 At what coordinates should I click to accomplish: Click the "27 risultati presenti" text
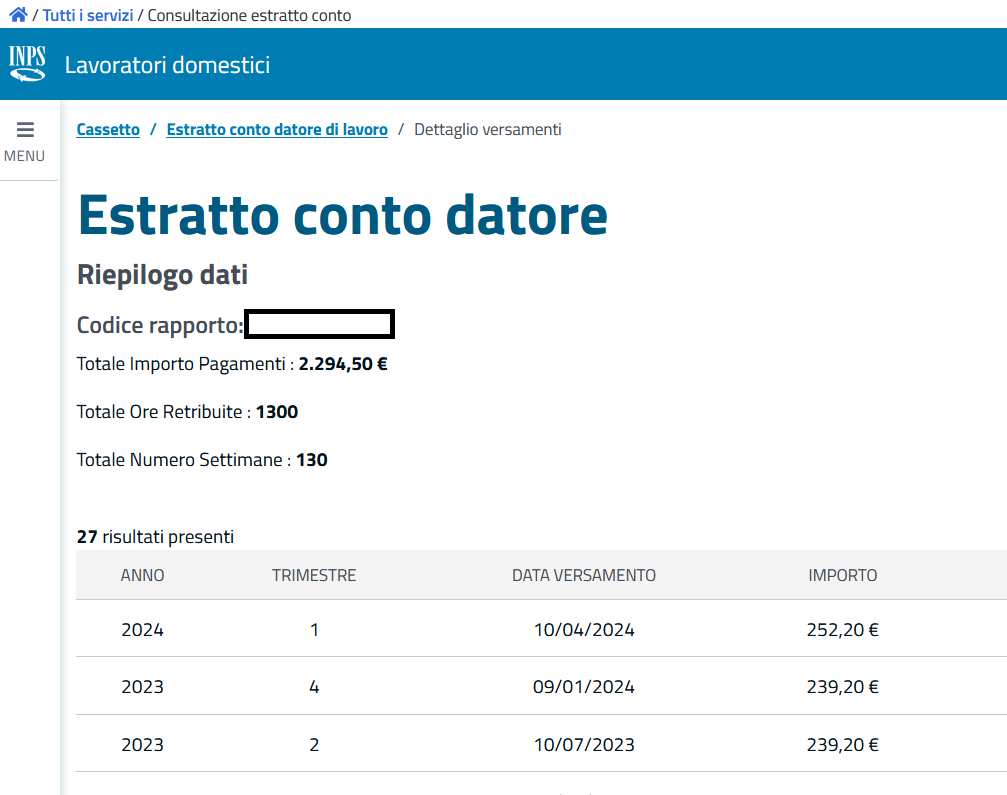tap(155, 537)
